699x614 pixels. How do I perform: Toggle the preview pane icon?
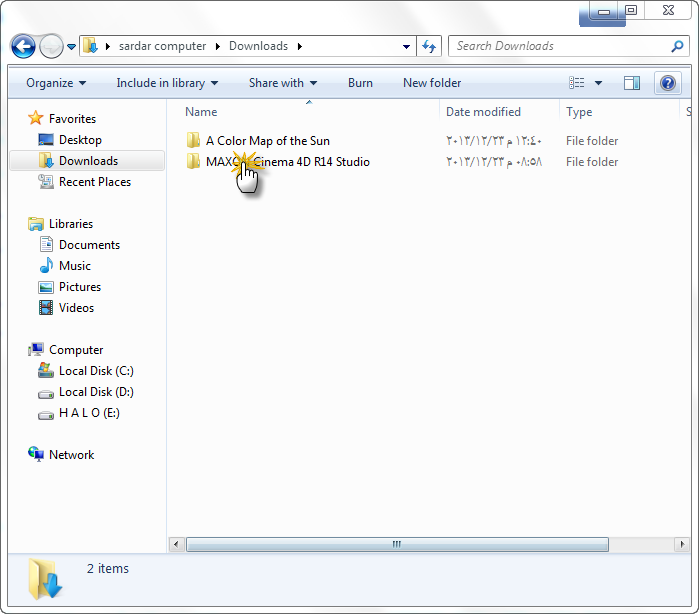[632, 83]
